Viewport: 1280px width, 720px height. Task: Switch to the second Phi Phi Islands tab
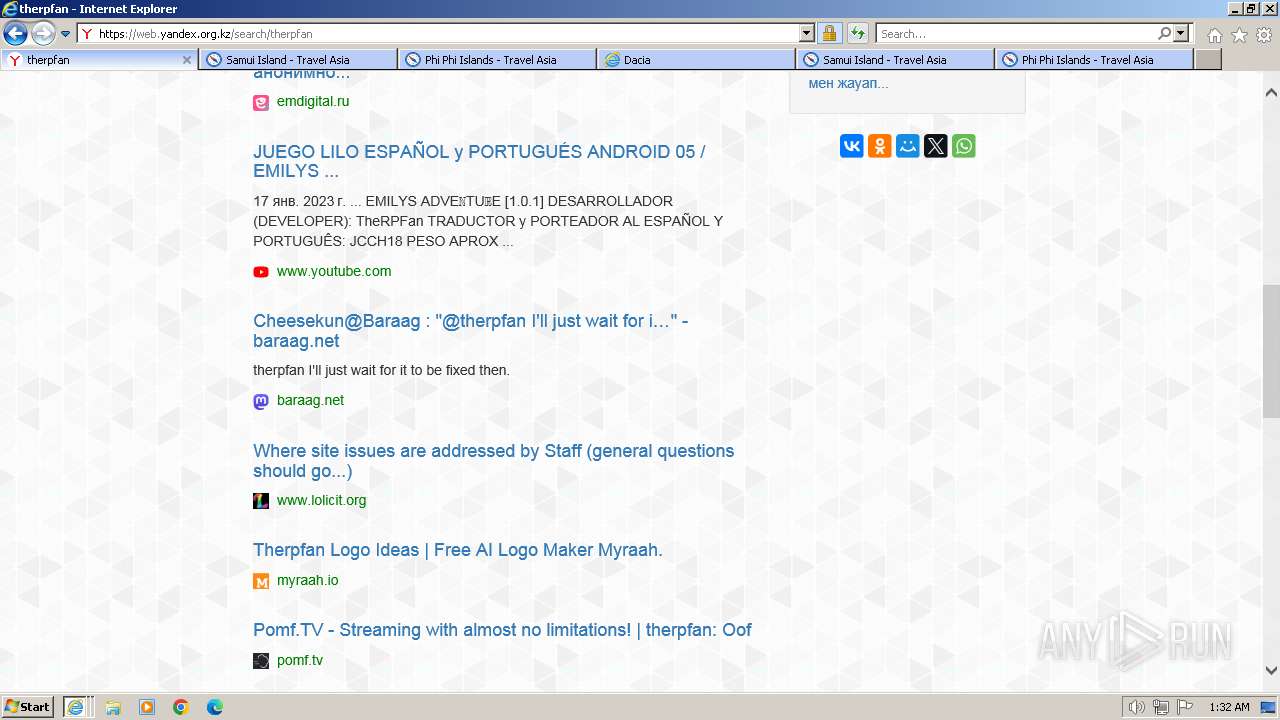[1094, 60]
